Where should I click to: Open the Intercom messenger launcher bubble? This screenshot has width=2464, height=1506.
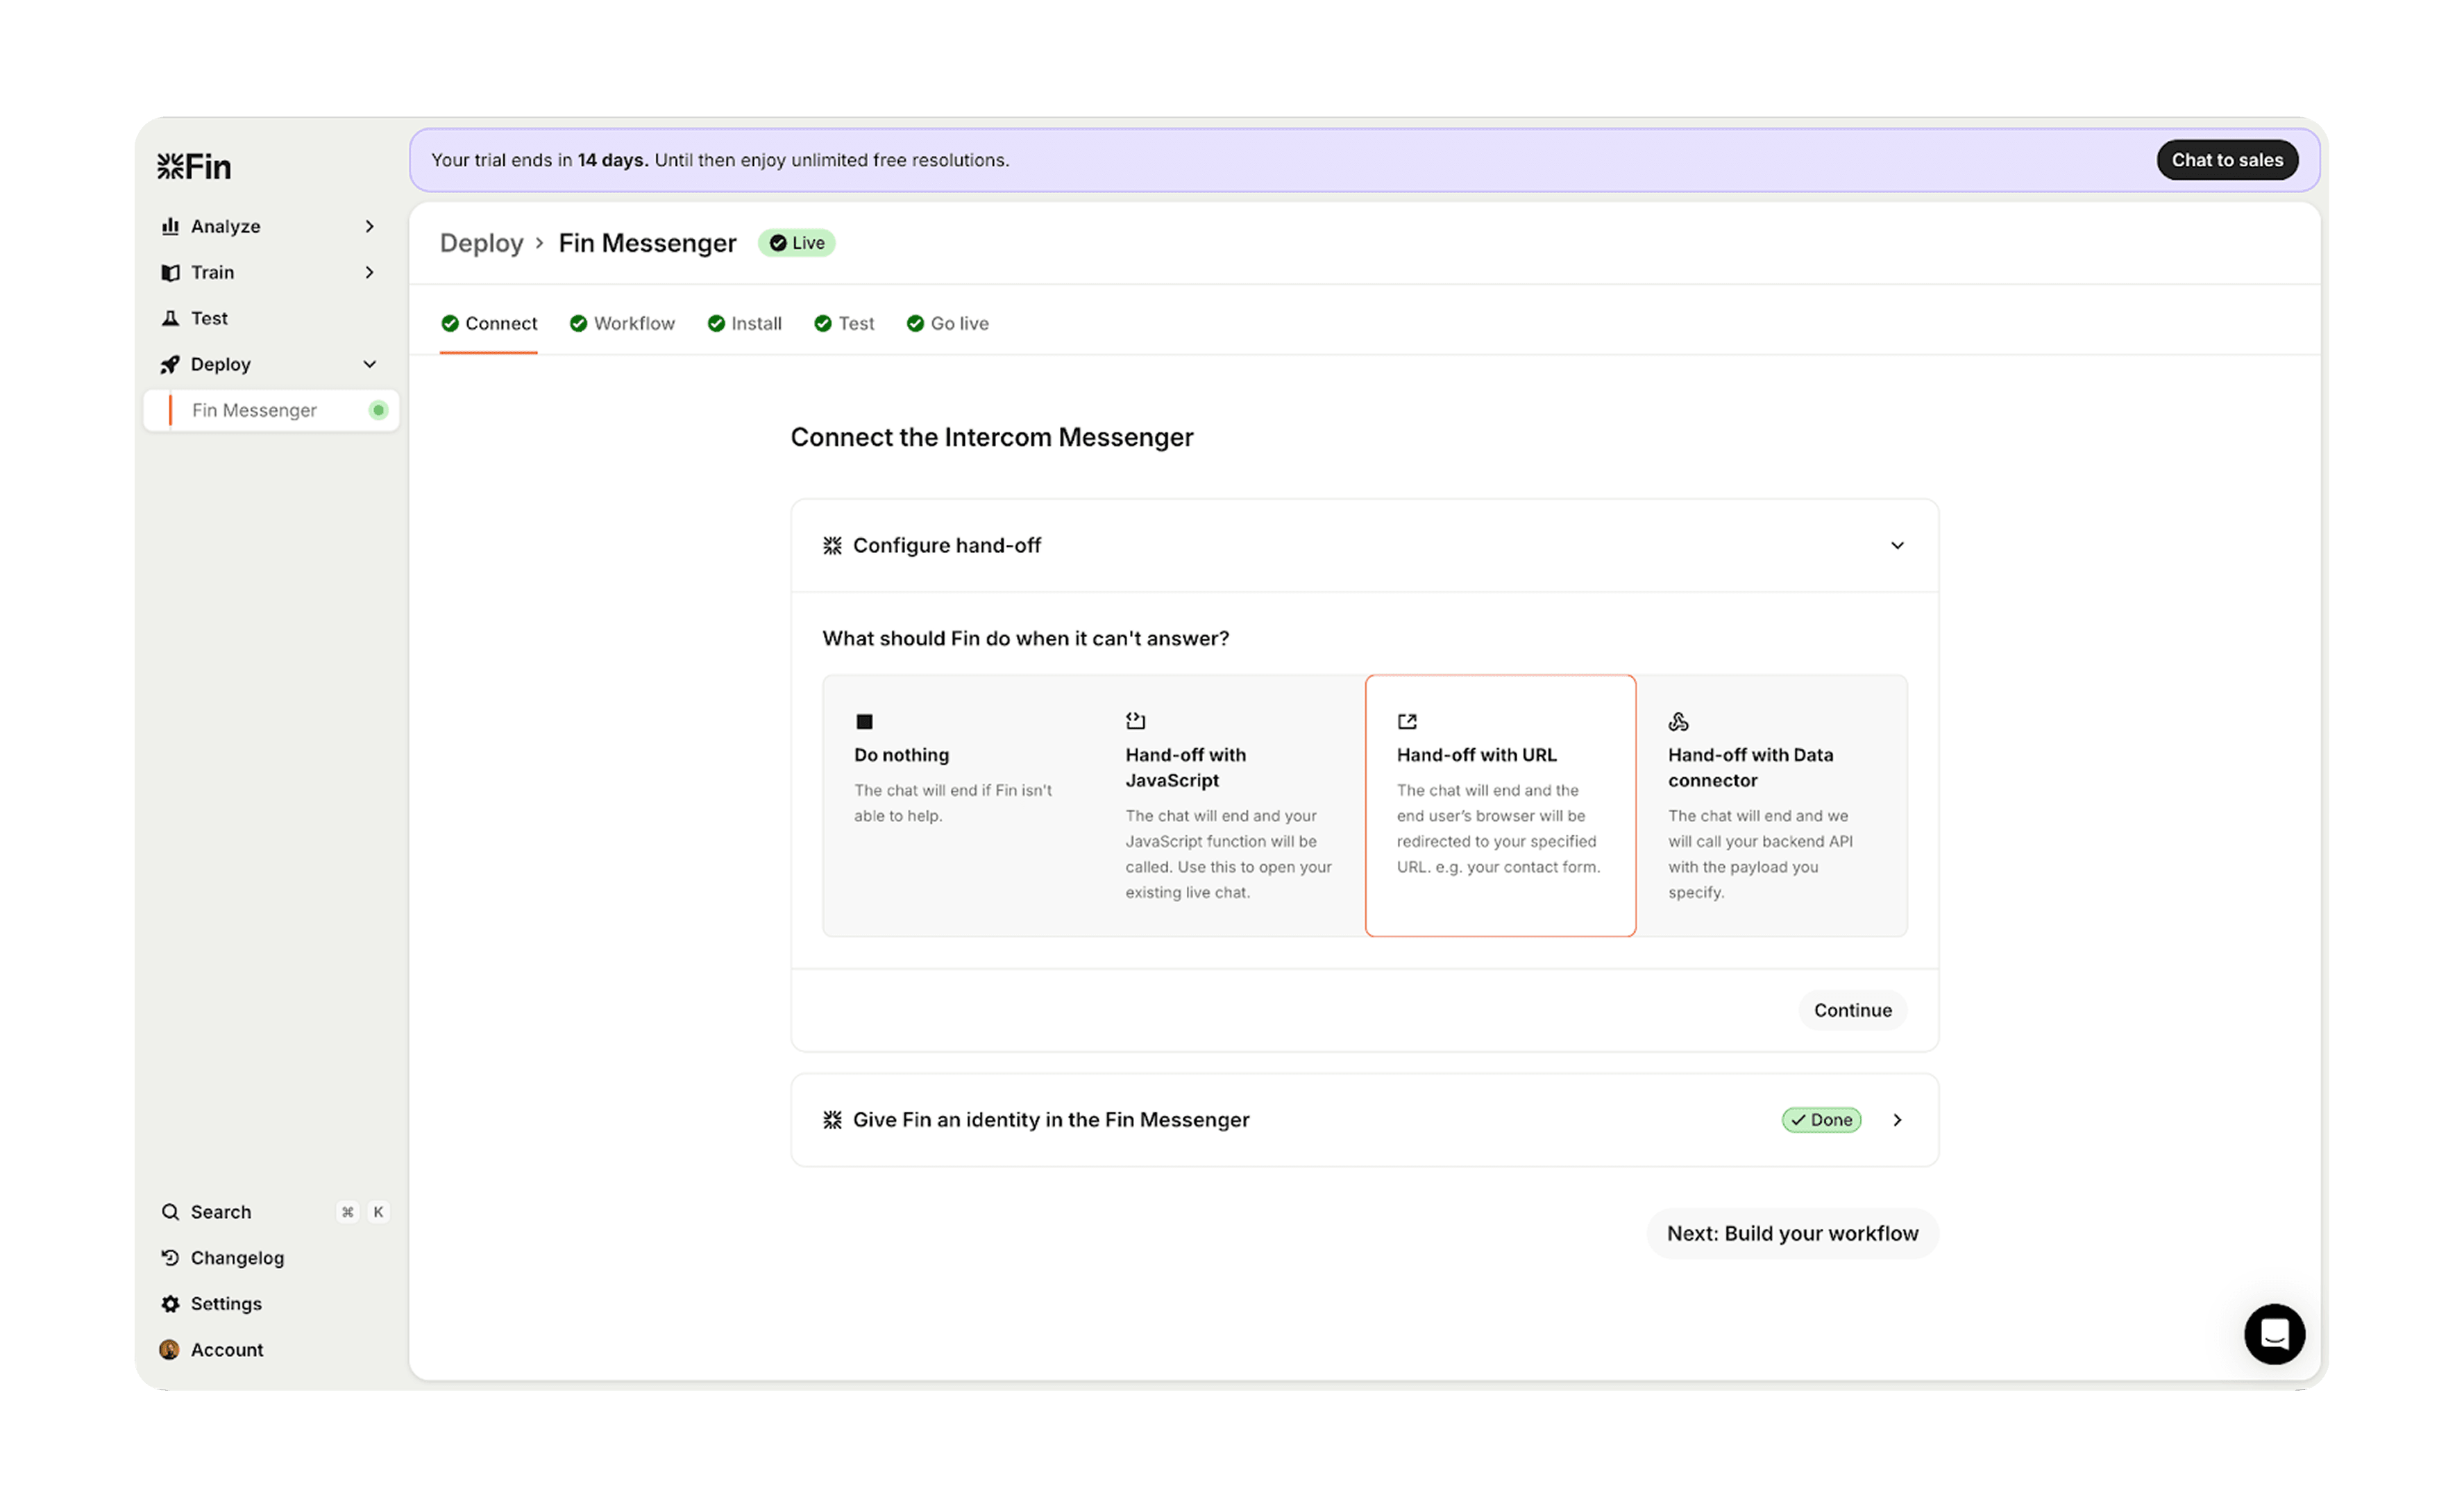point(2275,1334)
